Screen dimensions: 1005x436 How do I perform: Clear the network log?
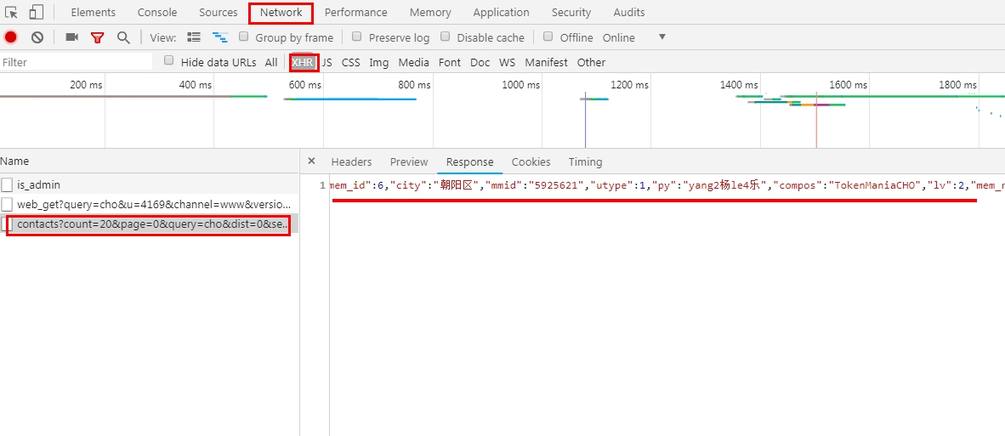click(37, 38)
